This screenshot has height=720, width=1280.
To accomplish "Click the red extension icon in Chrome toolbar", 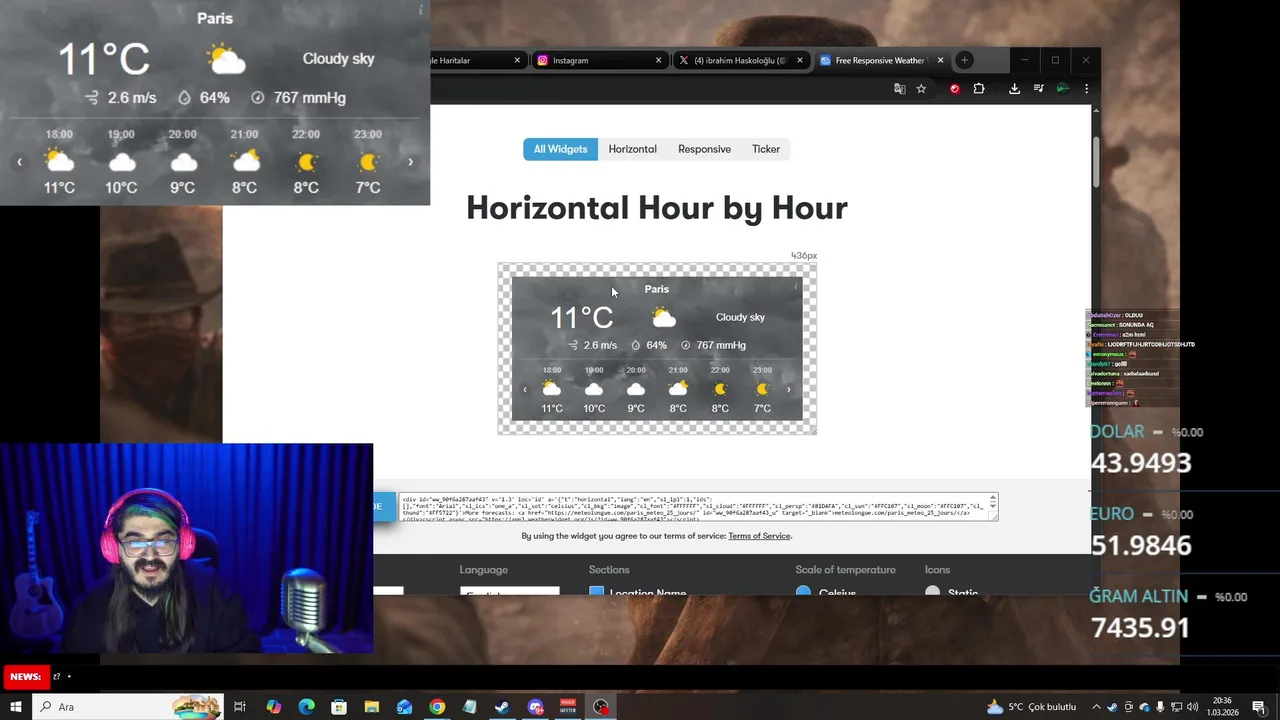I will pos(954,89).
